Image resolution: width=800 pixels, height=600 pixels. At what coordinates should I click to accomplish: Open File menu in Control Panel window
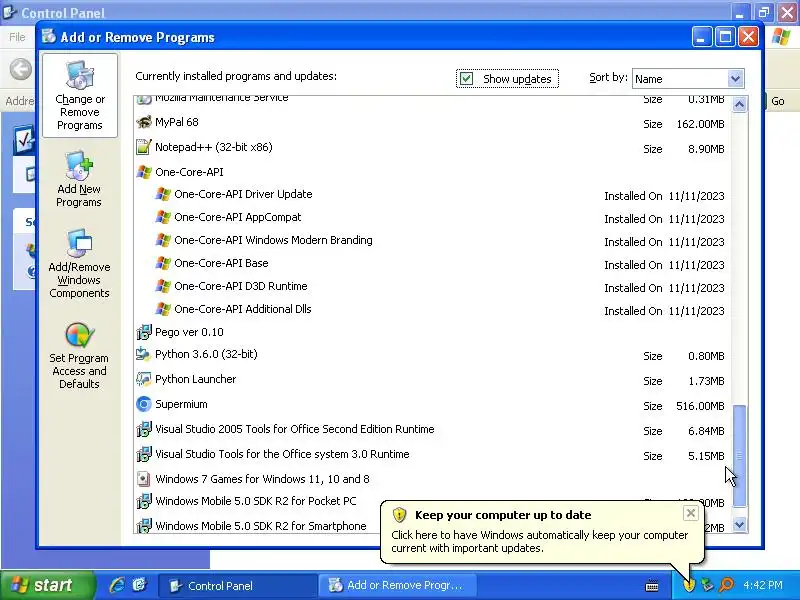pyautogui.click(x=17, y=37)
